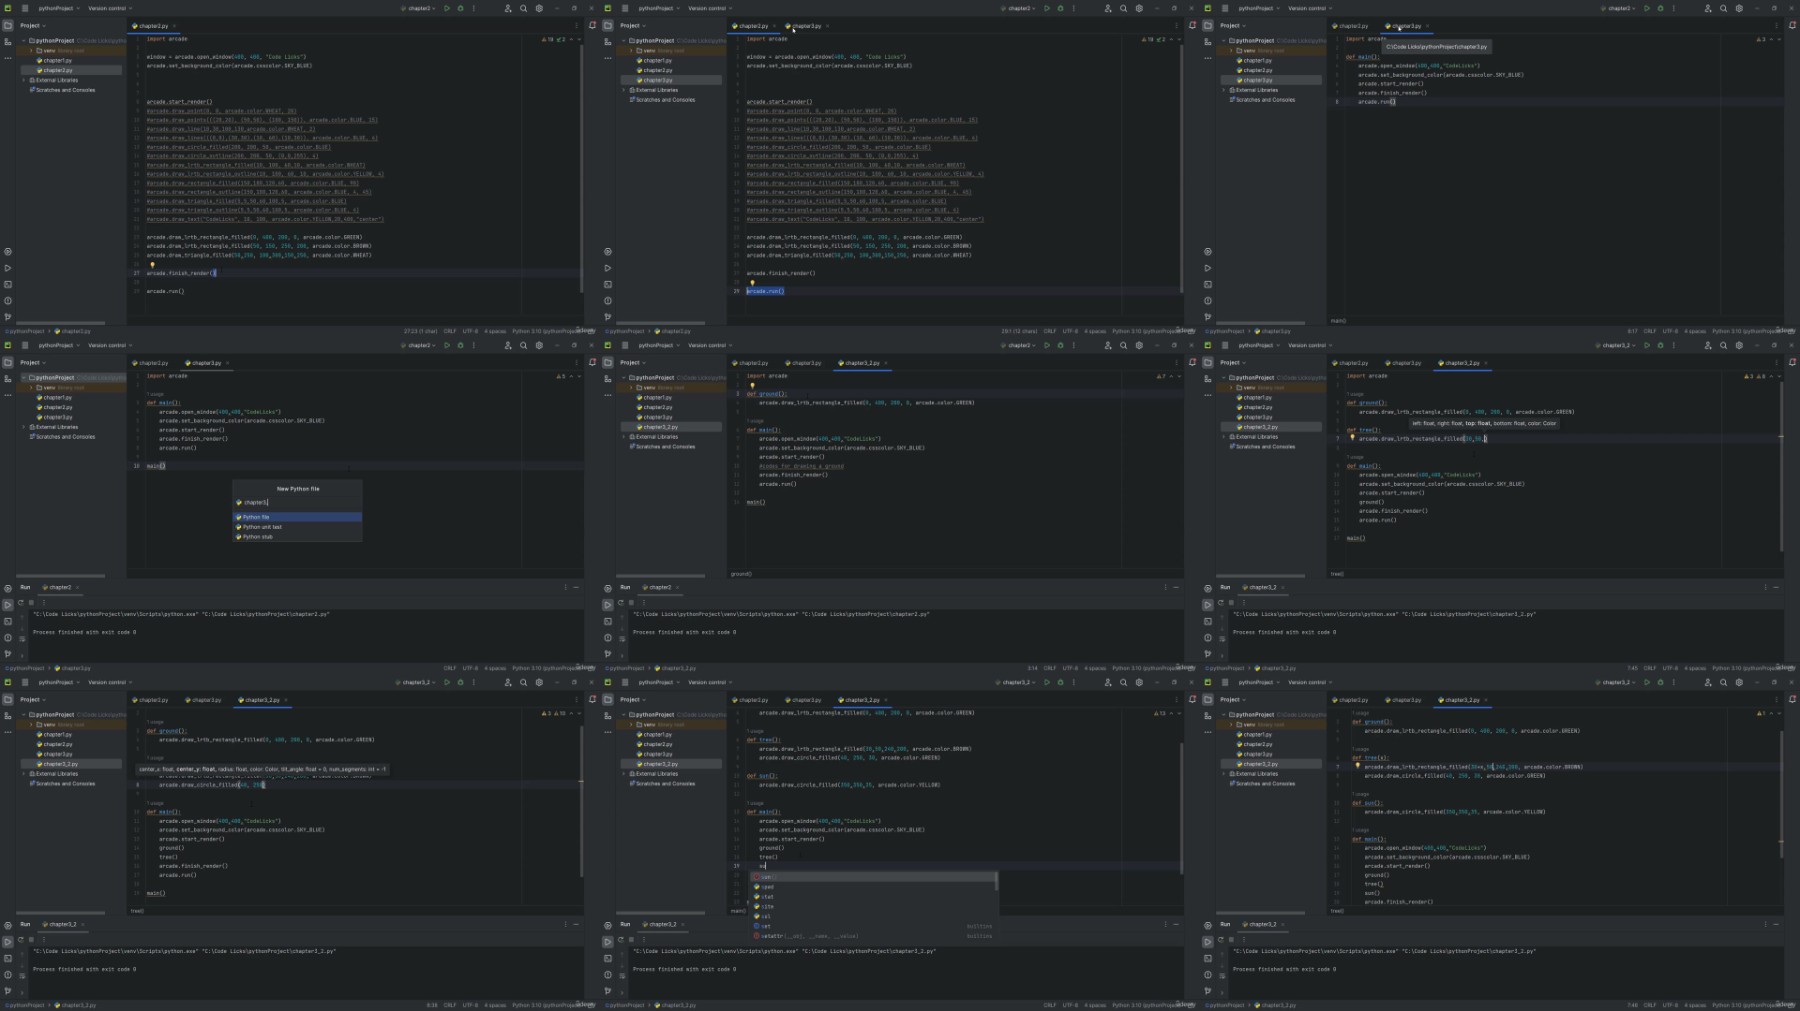Toggle Project tool window in single-tab chapter2.py frame

click(x=8, y=25)
